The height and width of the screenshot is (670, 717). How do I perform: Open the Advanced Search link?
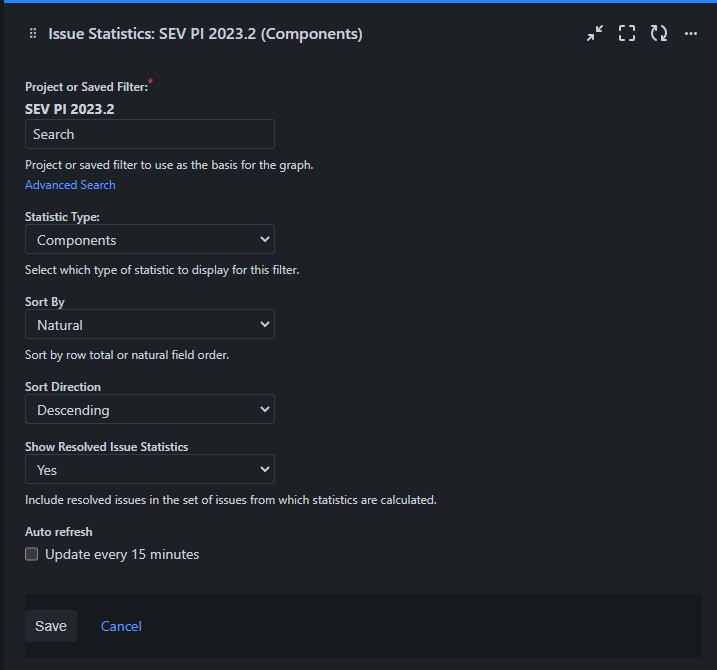pyautogui.click(x=70, y=185)
